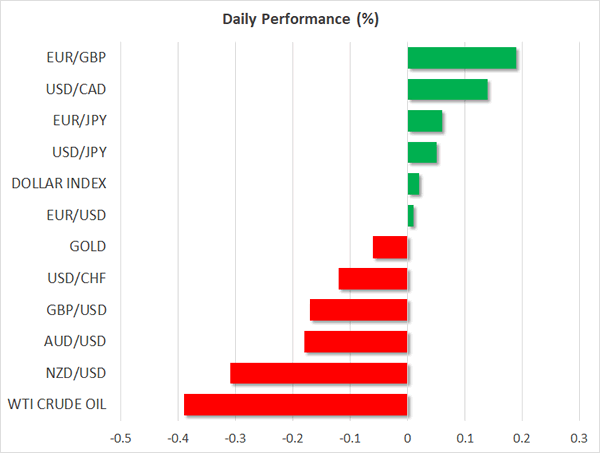Click the USD/JPY bar

[x=422, y=153]
